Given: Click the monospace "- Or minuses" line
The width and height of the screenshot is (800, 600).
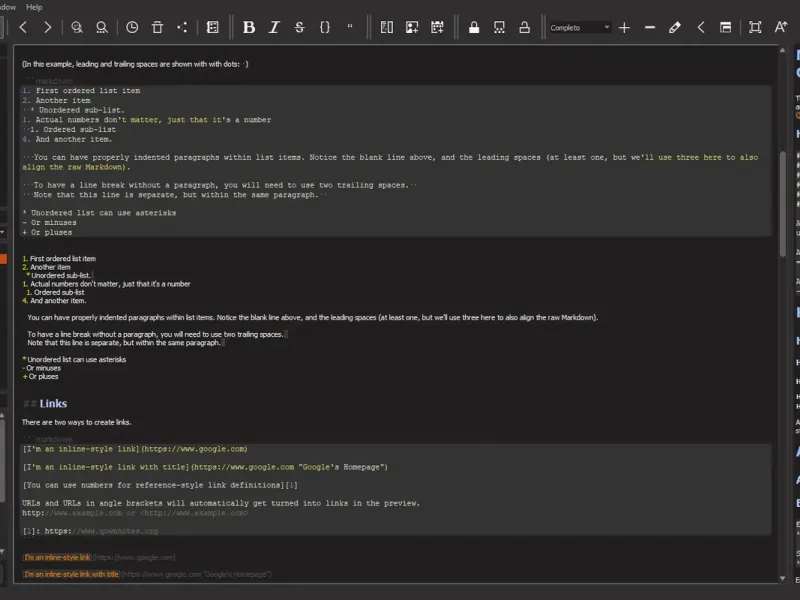Looking at the screenshot, I should pyautogui.click(x=49, y=222).
